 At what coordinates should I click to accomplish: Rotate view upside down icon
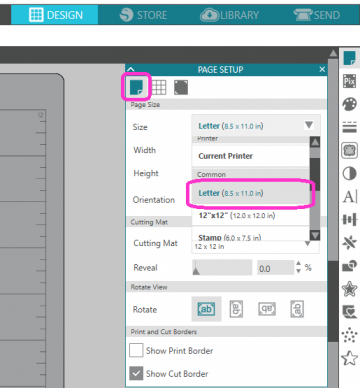(267, 309)
